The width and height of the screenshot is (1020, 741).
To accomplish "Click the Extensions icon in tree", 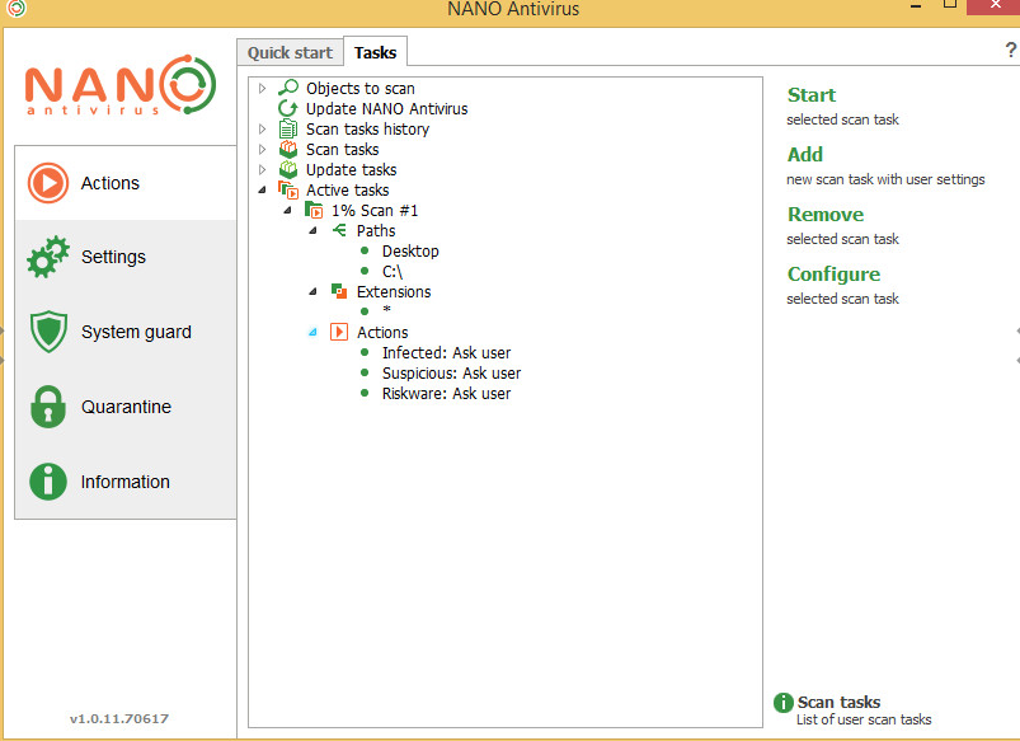I will 339,291.
